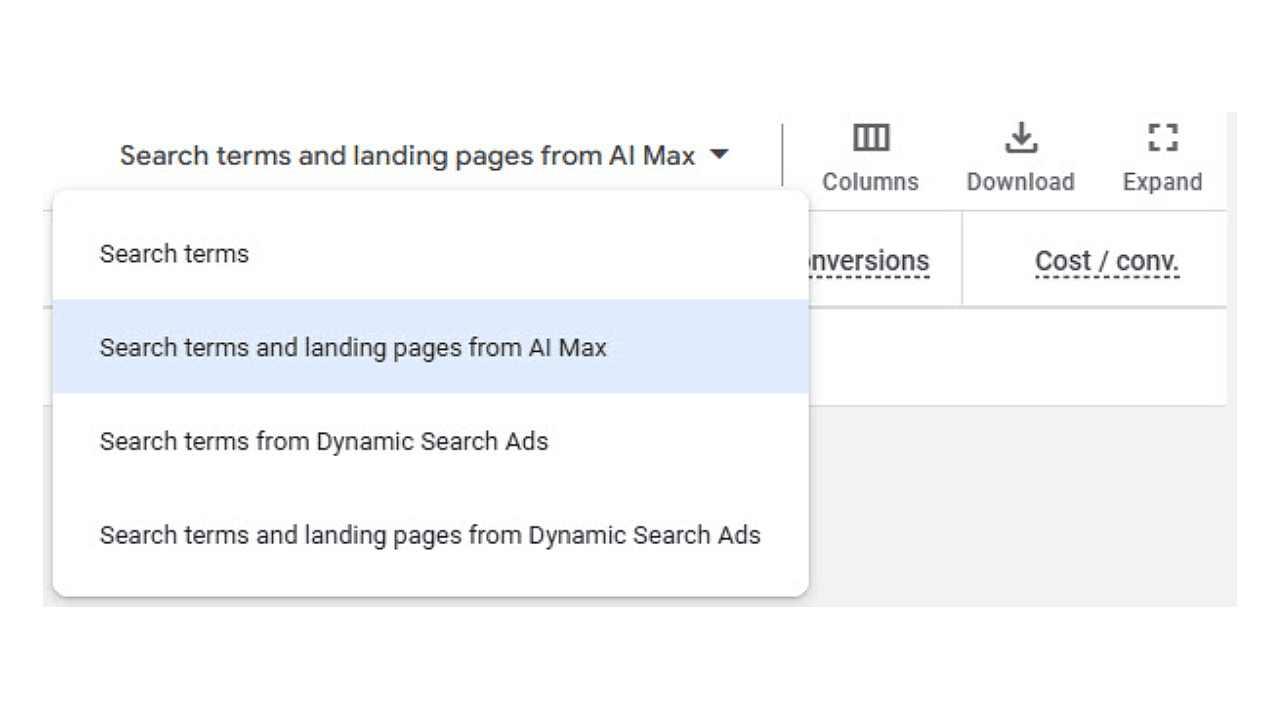Click the Columns grid icon
1280x720 pixels.
[x=870, y=138]
